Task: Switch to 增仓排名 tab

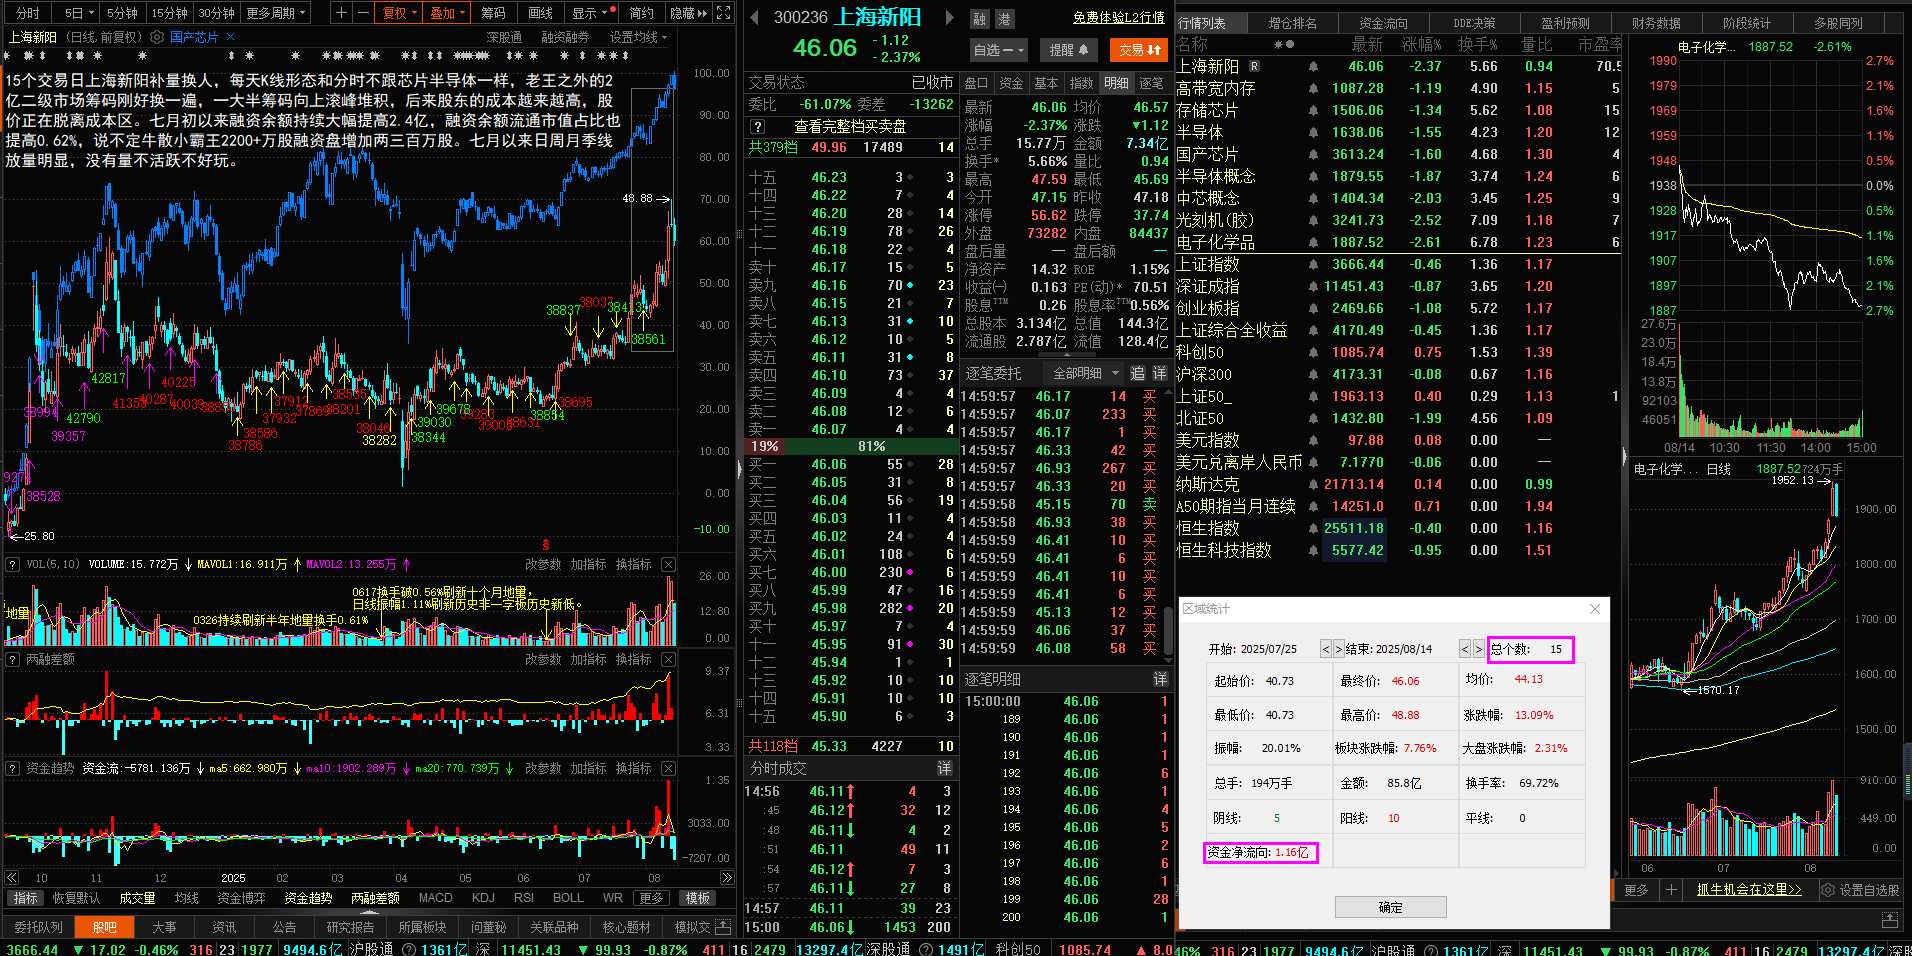Action: [x=1292, y=23]
